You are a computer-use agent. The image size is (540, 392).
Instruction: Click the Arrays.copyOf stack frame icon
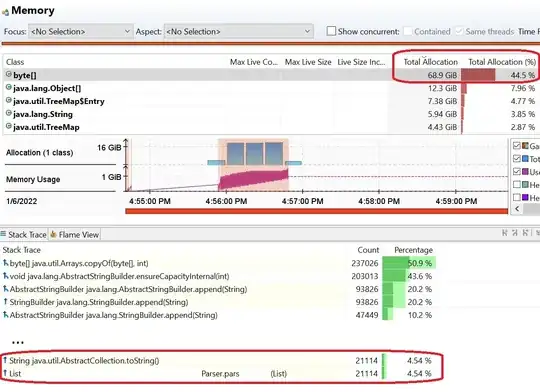pyautogui.click(x=6, y=263)
